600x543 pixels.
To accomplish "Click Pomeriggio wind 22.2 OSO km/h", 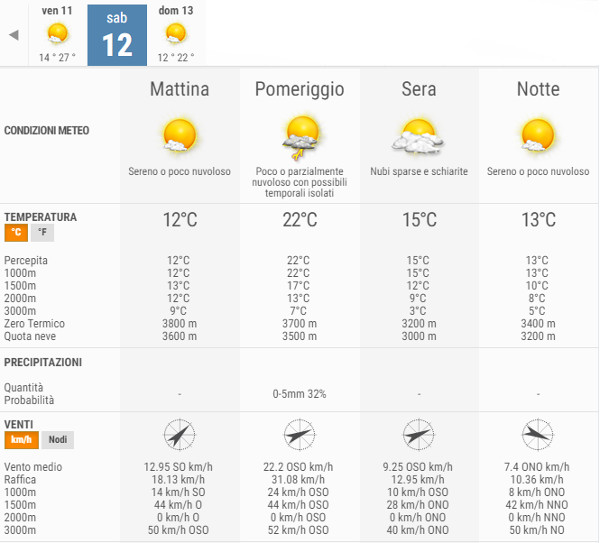I will coord(298,467).
